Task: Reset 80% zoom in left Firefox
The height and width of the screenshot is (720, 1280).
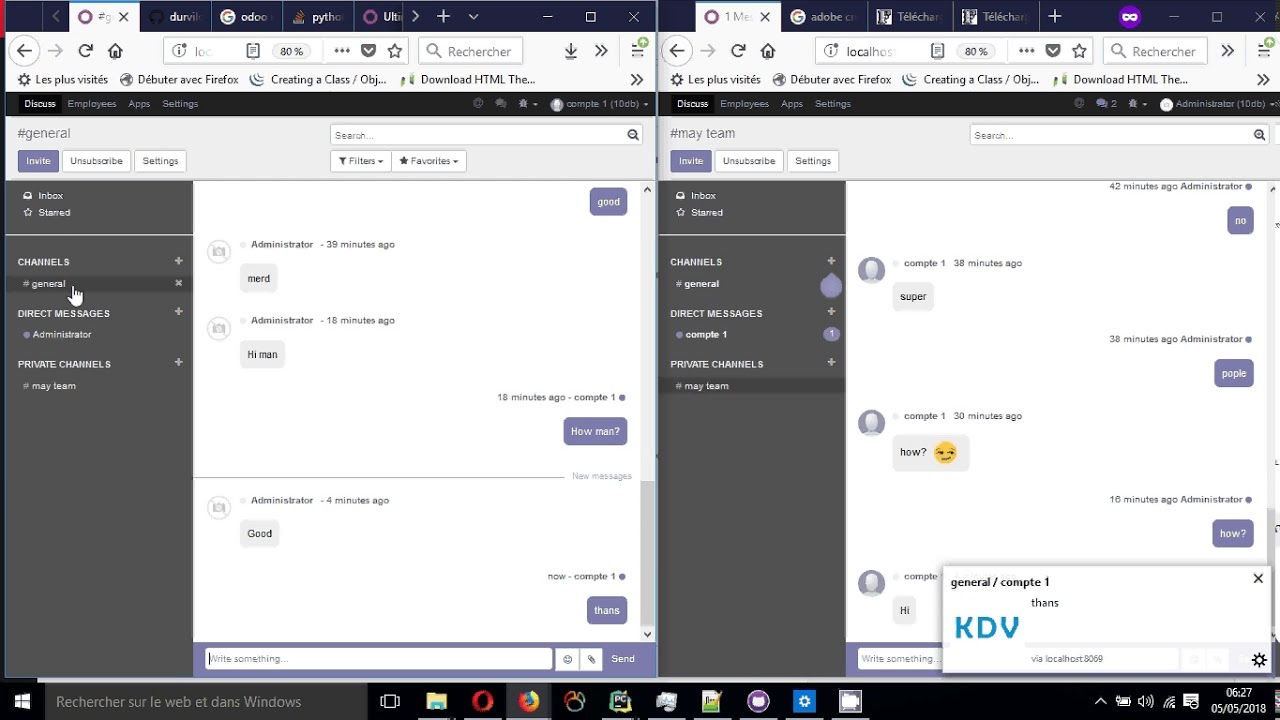Action: point(291,51)
